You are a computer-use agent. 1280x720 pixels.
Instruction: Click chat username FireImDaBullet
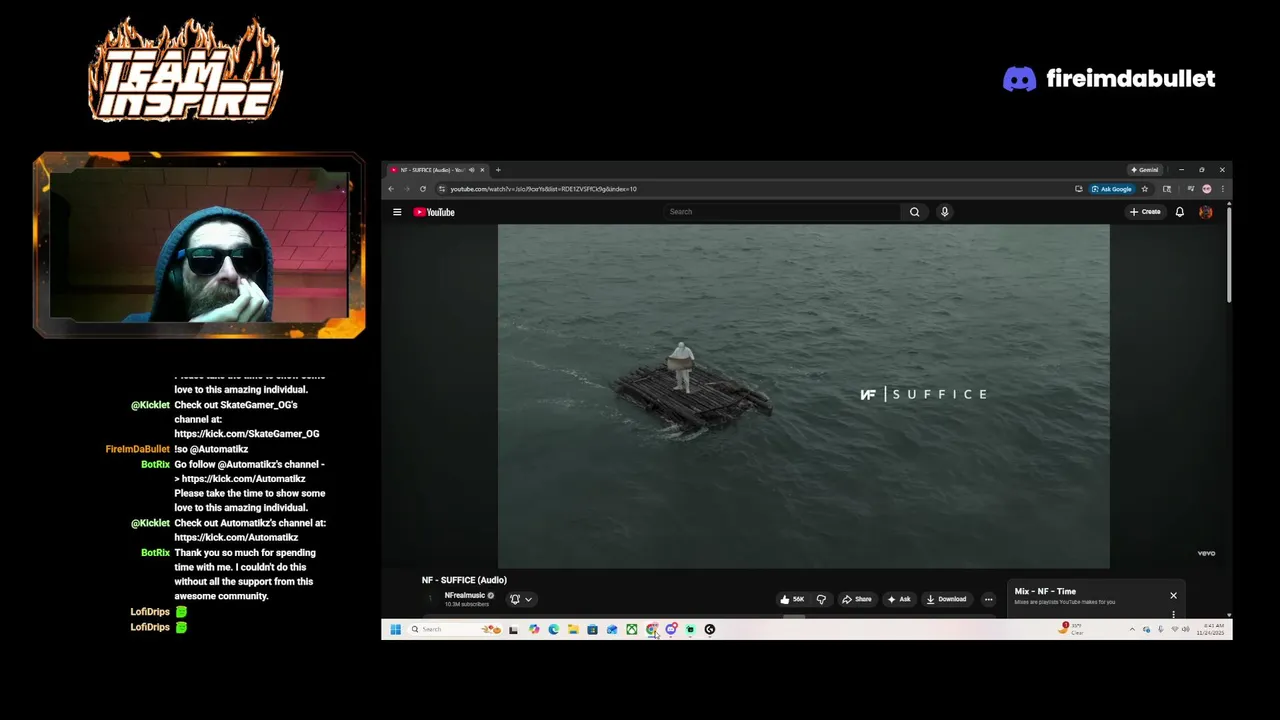[138, 449]
